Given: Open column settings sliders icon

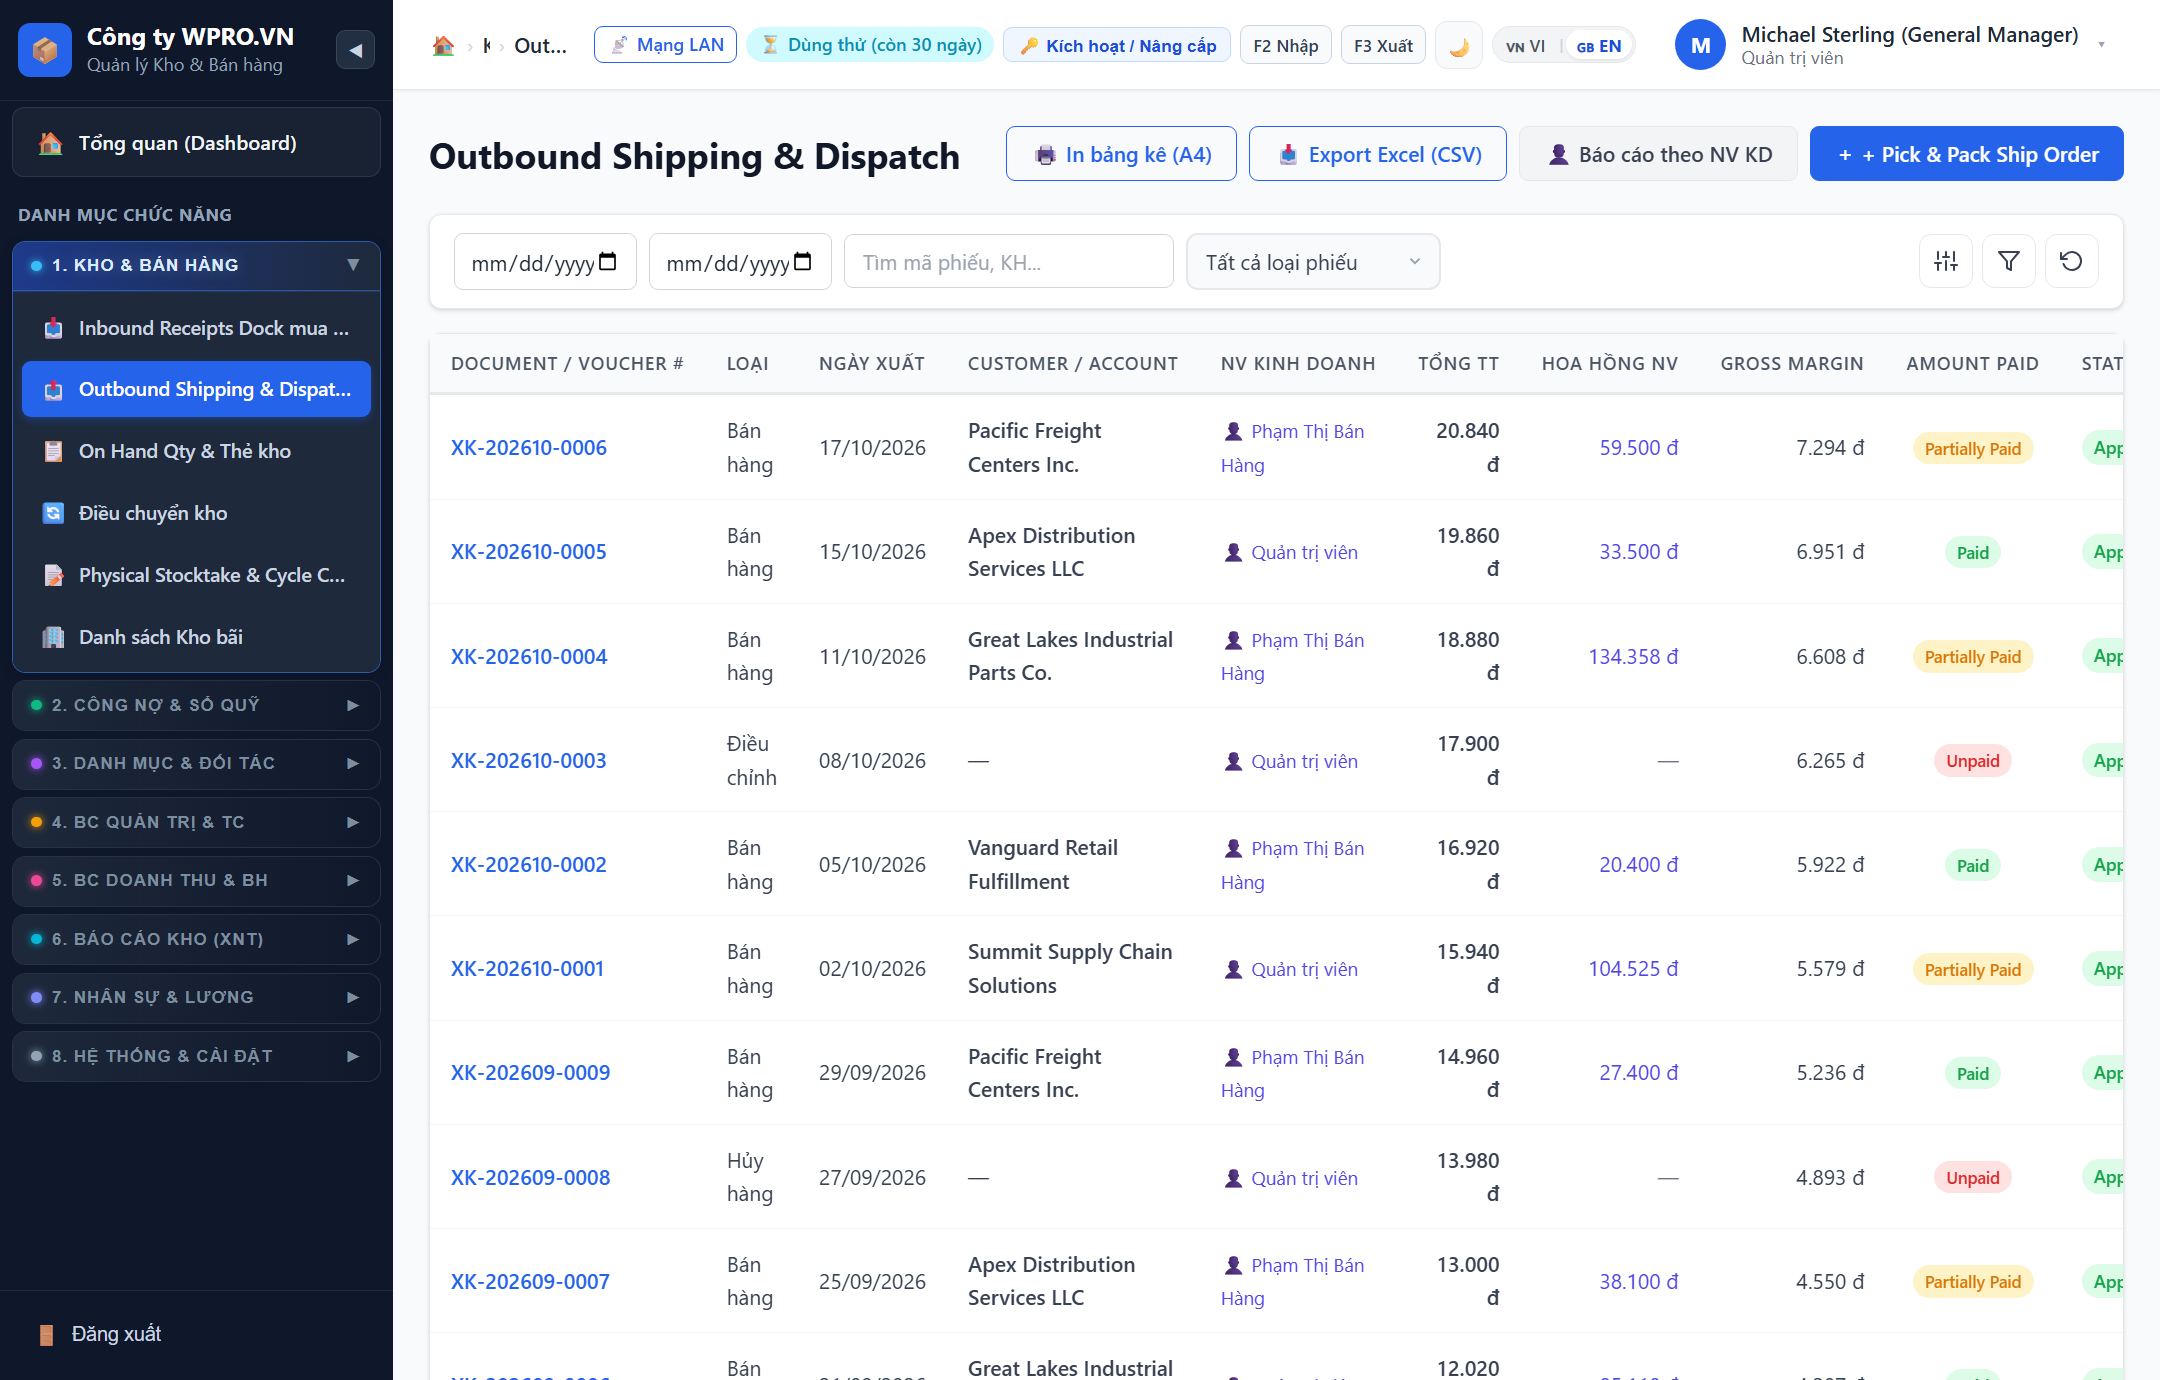Looking at the screenshot, I should pyautogui.click(x=1946, y=262).
